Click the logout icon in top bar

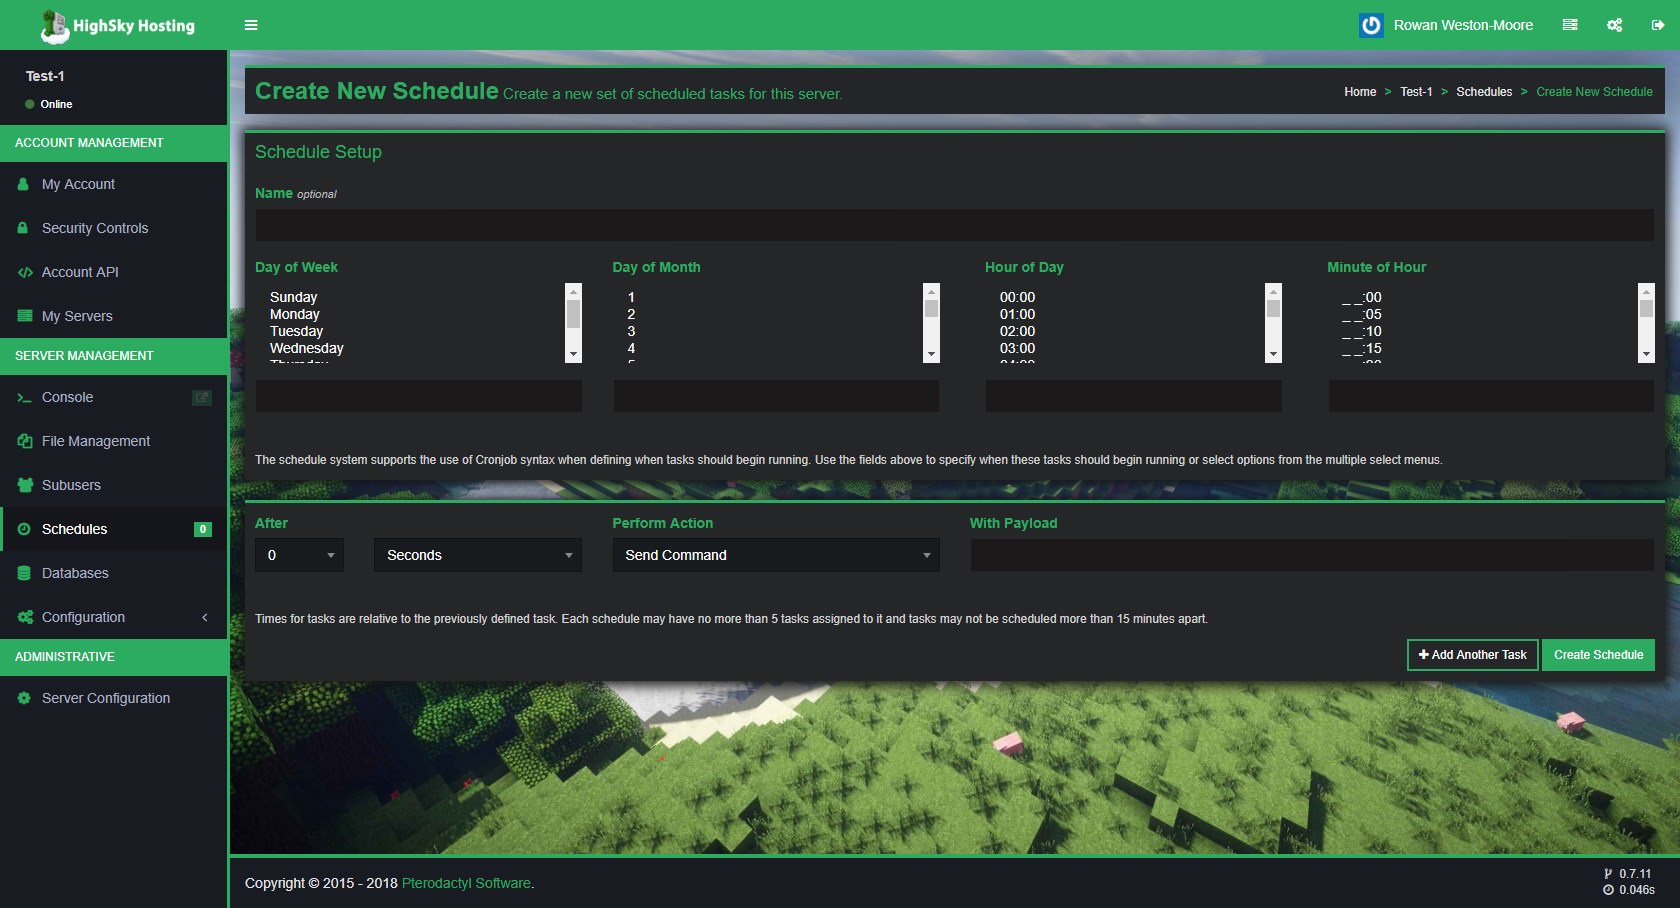(x=1657, y=25)
